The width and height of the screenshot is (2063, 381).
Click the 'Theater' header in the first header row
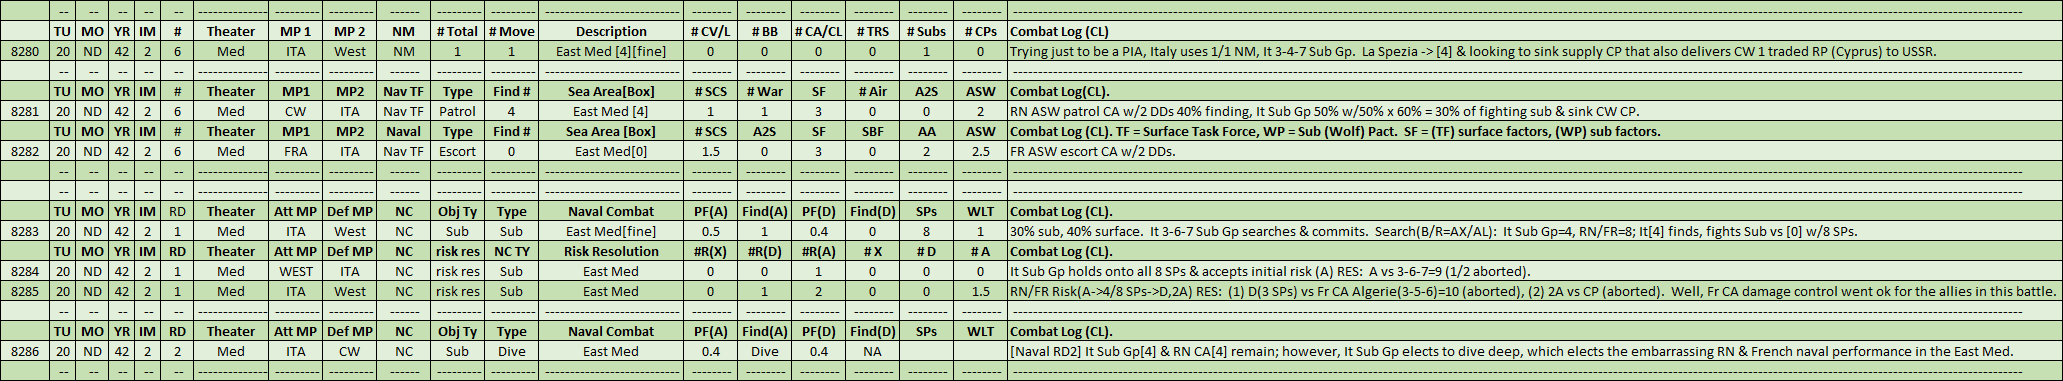point(231,31)
